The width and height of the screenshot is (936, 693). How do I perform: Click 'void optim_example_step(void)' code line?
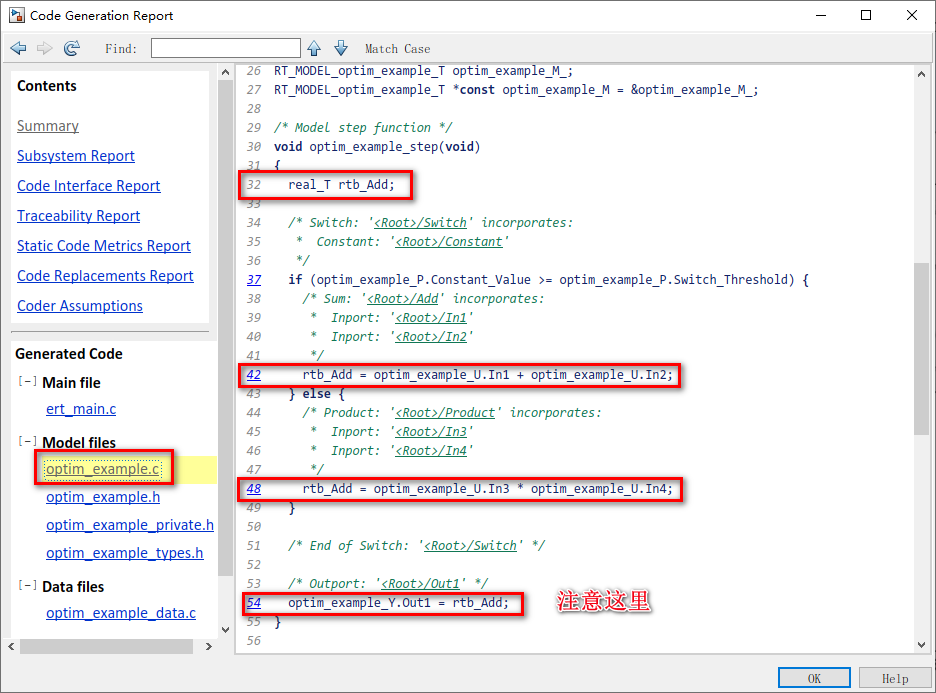[377, 147]
